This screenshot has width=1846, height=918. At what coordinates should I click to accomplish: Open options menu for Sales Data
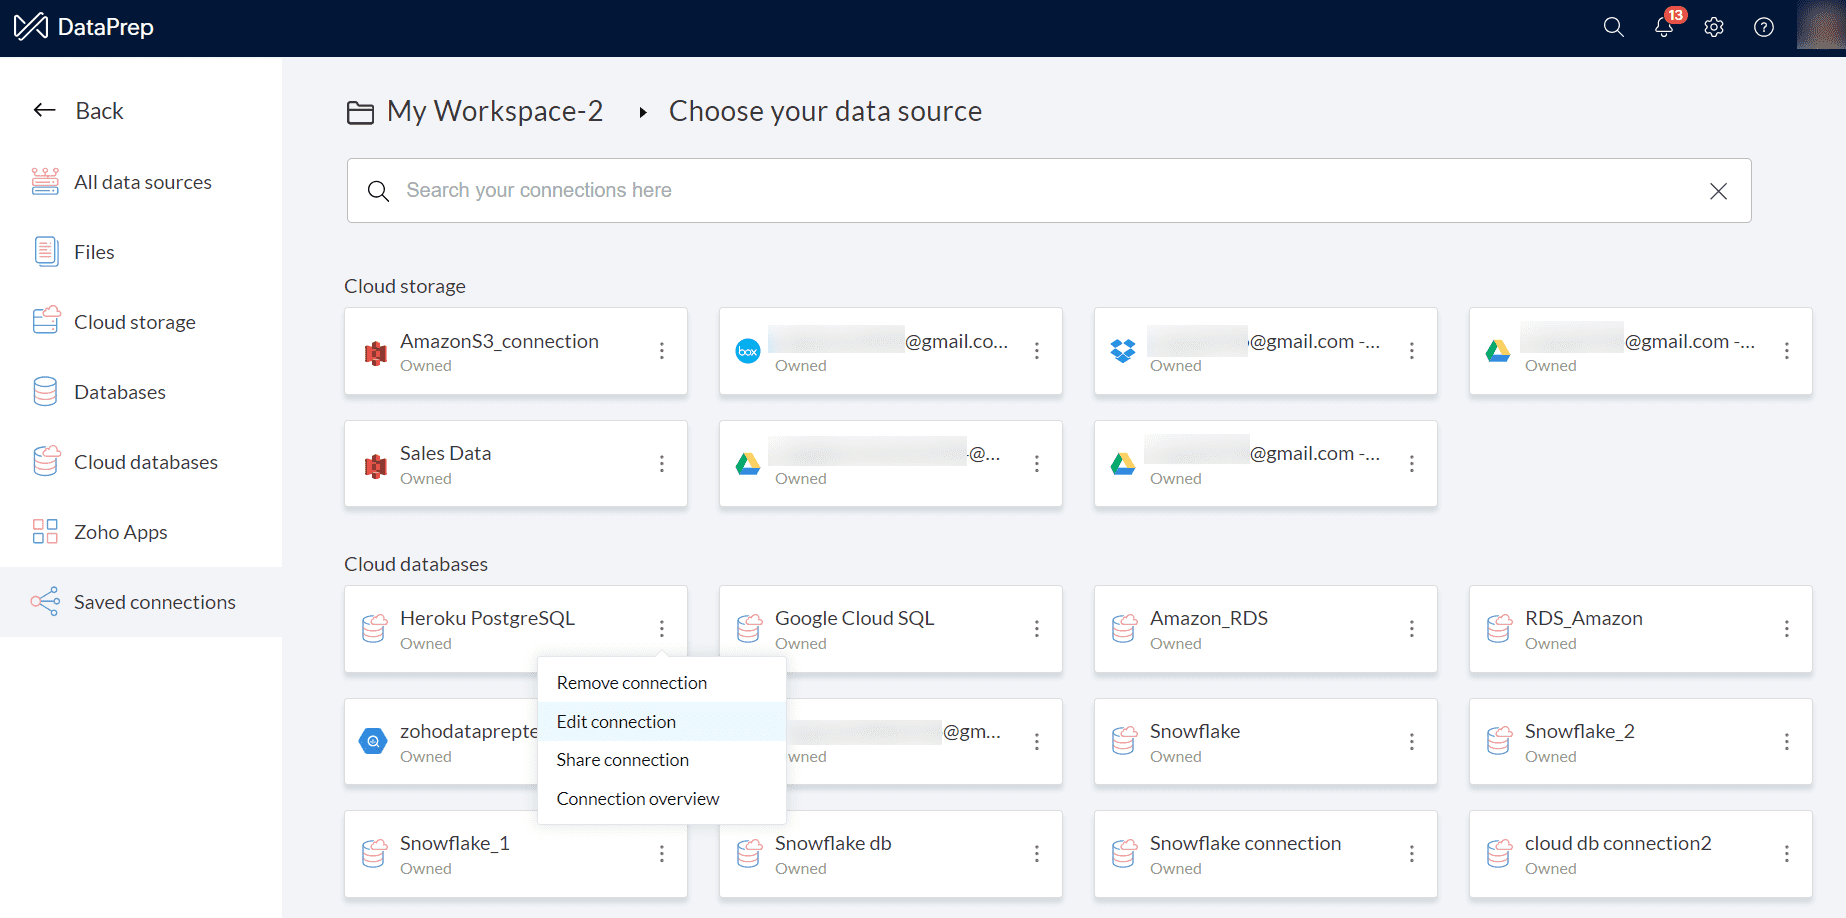tap(662, 464)
